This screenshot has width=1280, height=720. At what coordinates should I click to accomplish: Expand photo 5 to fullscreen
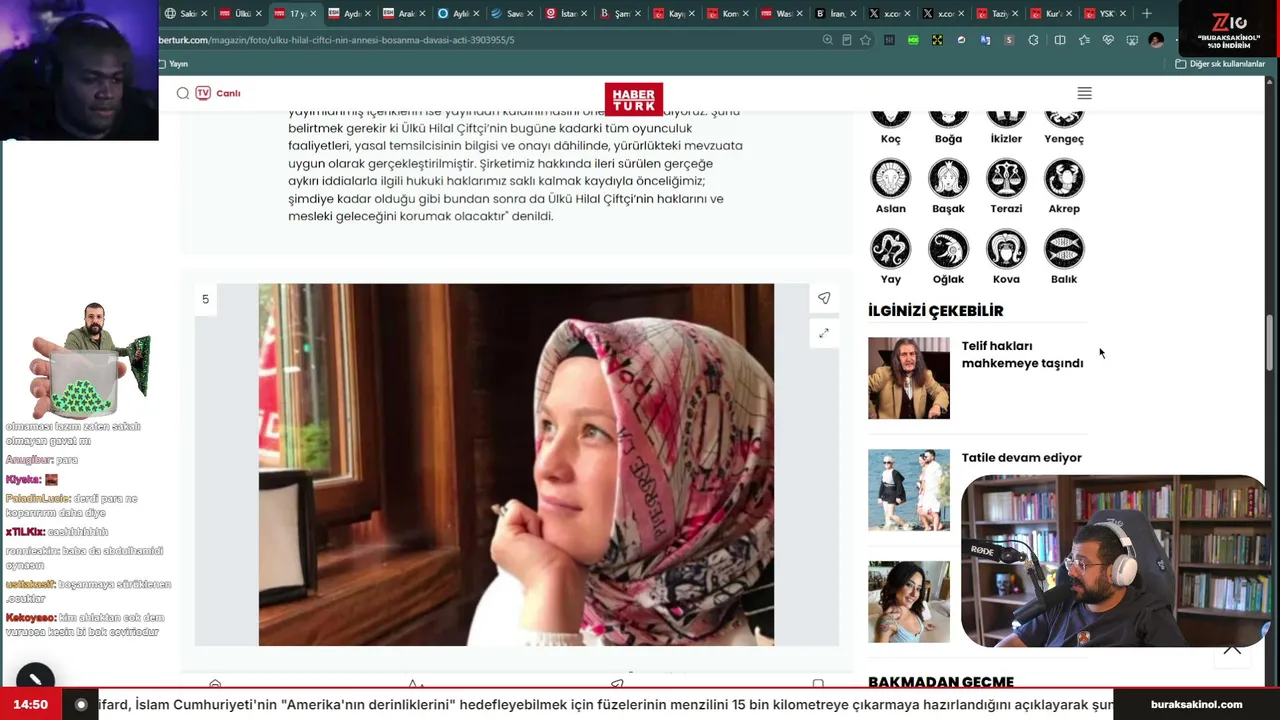pyautogui.click(x=824, y=333)
